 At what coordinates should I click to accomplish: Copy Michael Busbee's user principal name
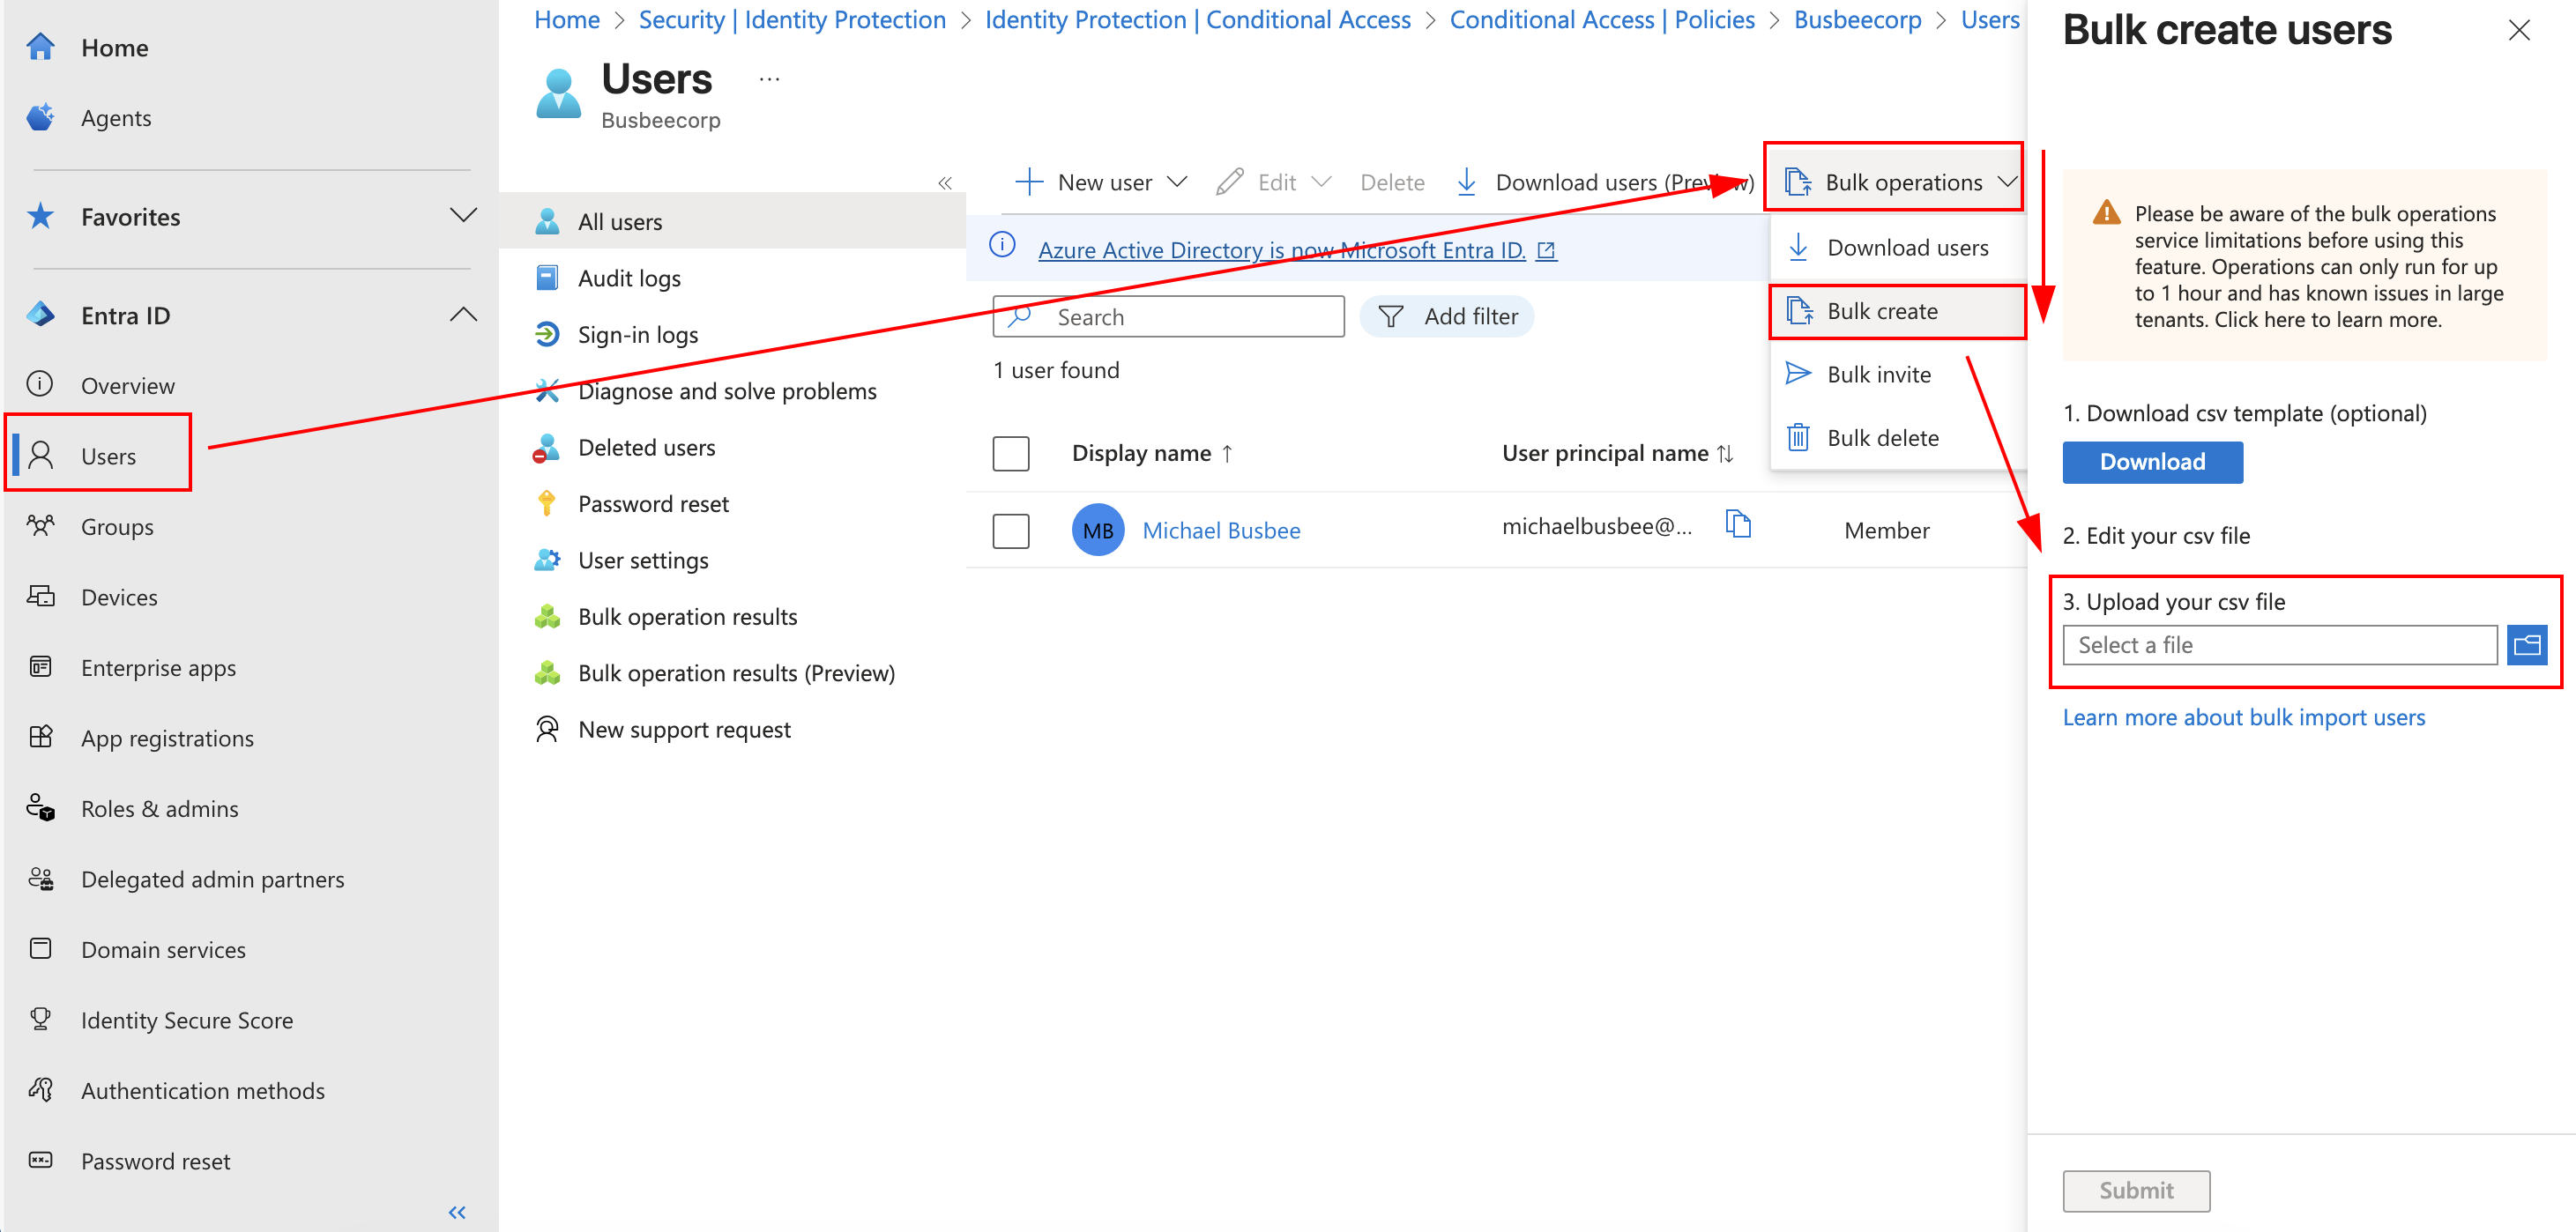(1738, 524)
